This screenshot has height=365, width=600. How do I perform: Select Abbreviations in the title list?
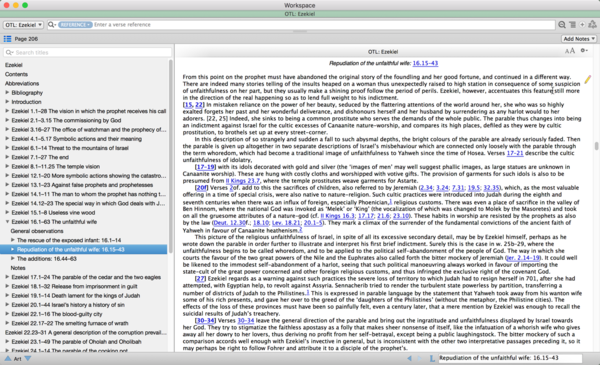(22, 83)
